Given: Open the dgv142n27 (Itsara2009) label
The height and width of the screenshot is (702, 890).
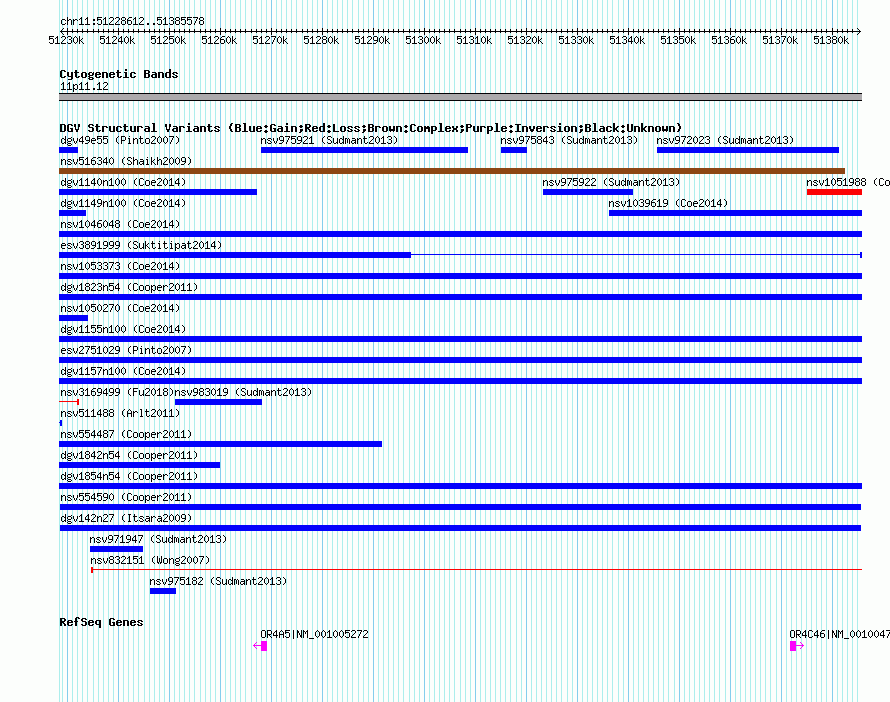Looking at the screenshot, I should 126,518.
